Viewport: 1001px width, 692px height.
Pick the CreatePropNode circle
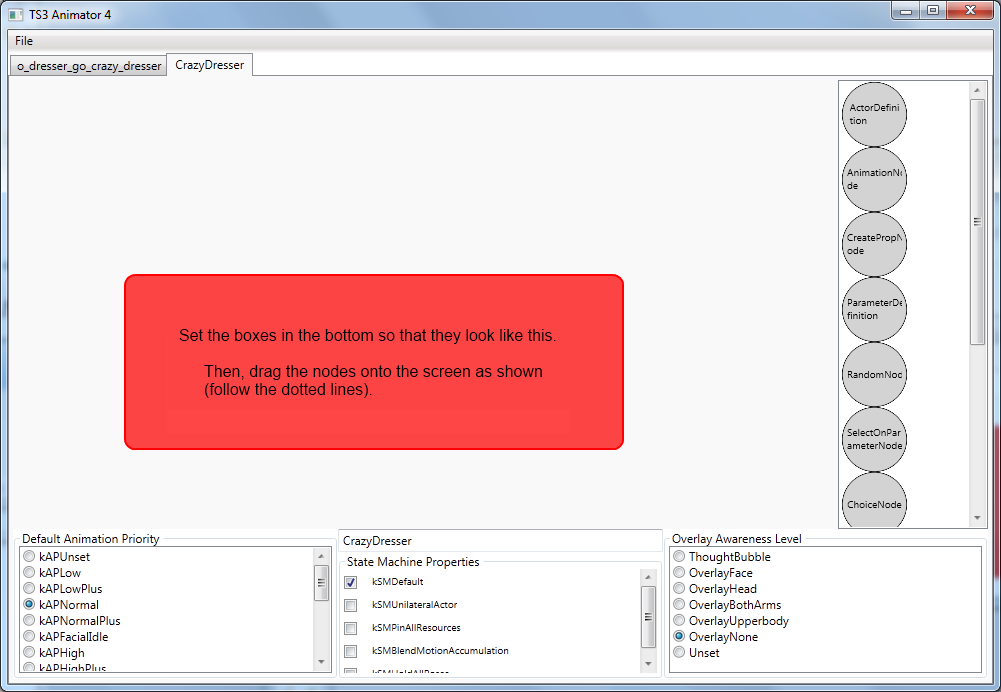pos(874,244)
